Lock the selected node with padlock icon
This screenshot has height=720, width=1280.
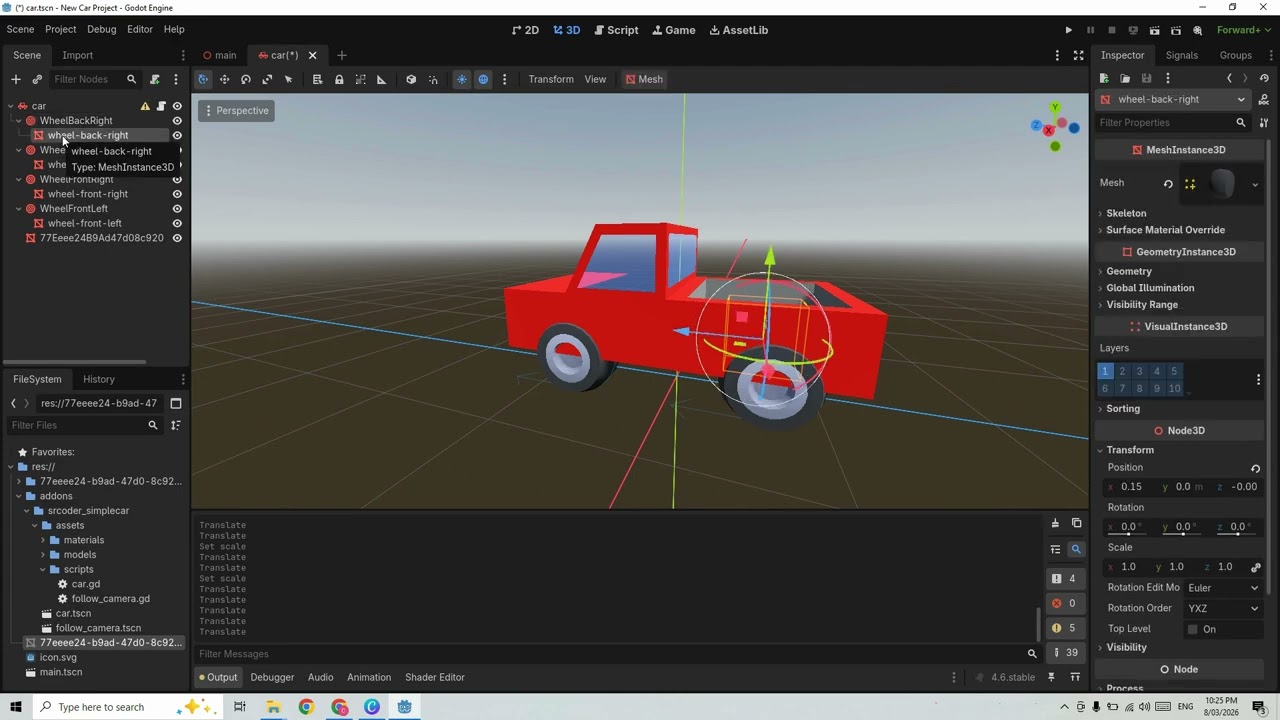pyautogui.click(x=339, y=79)
